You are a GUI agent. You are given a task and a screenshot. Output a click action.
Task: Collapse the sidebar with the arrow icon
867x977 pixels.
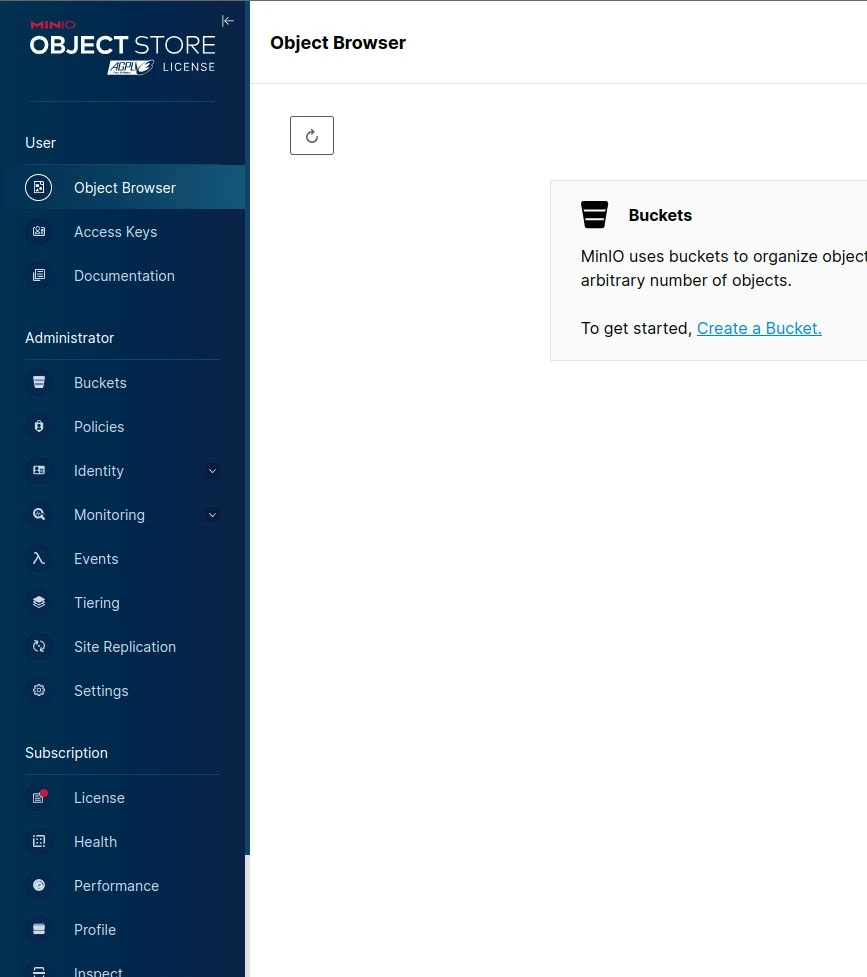(228, 21)
